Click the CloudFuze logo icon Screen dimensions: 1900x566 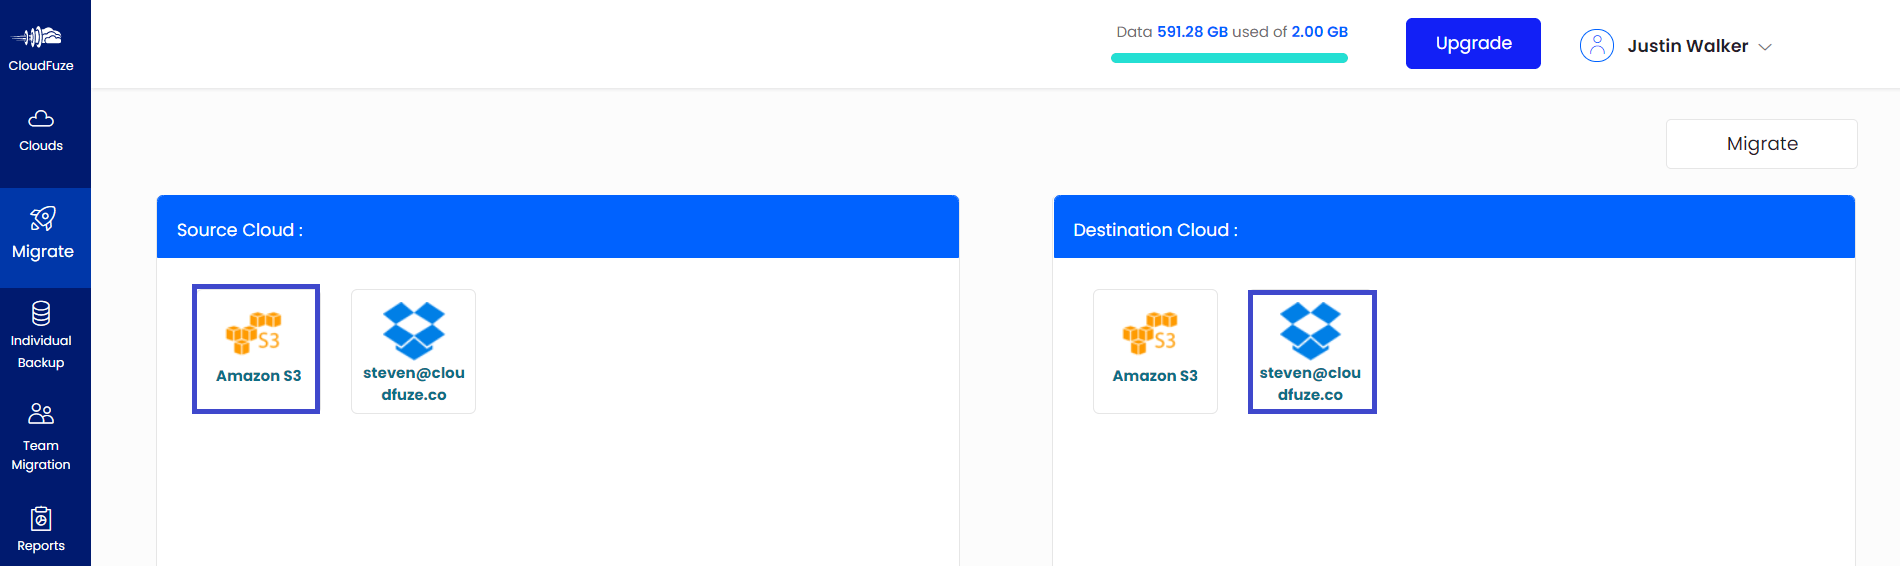37,37
